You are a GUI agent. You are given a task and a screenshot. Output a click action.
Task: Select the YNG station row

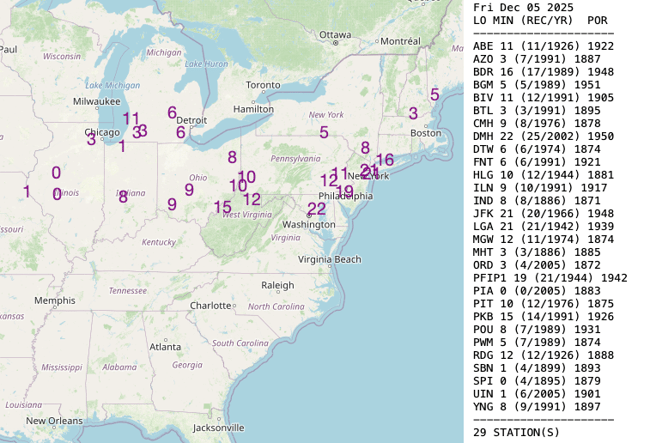(x=539, y=407)
